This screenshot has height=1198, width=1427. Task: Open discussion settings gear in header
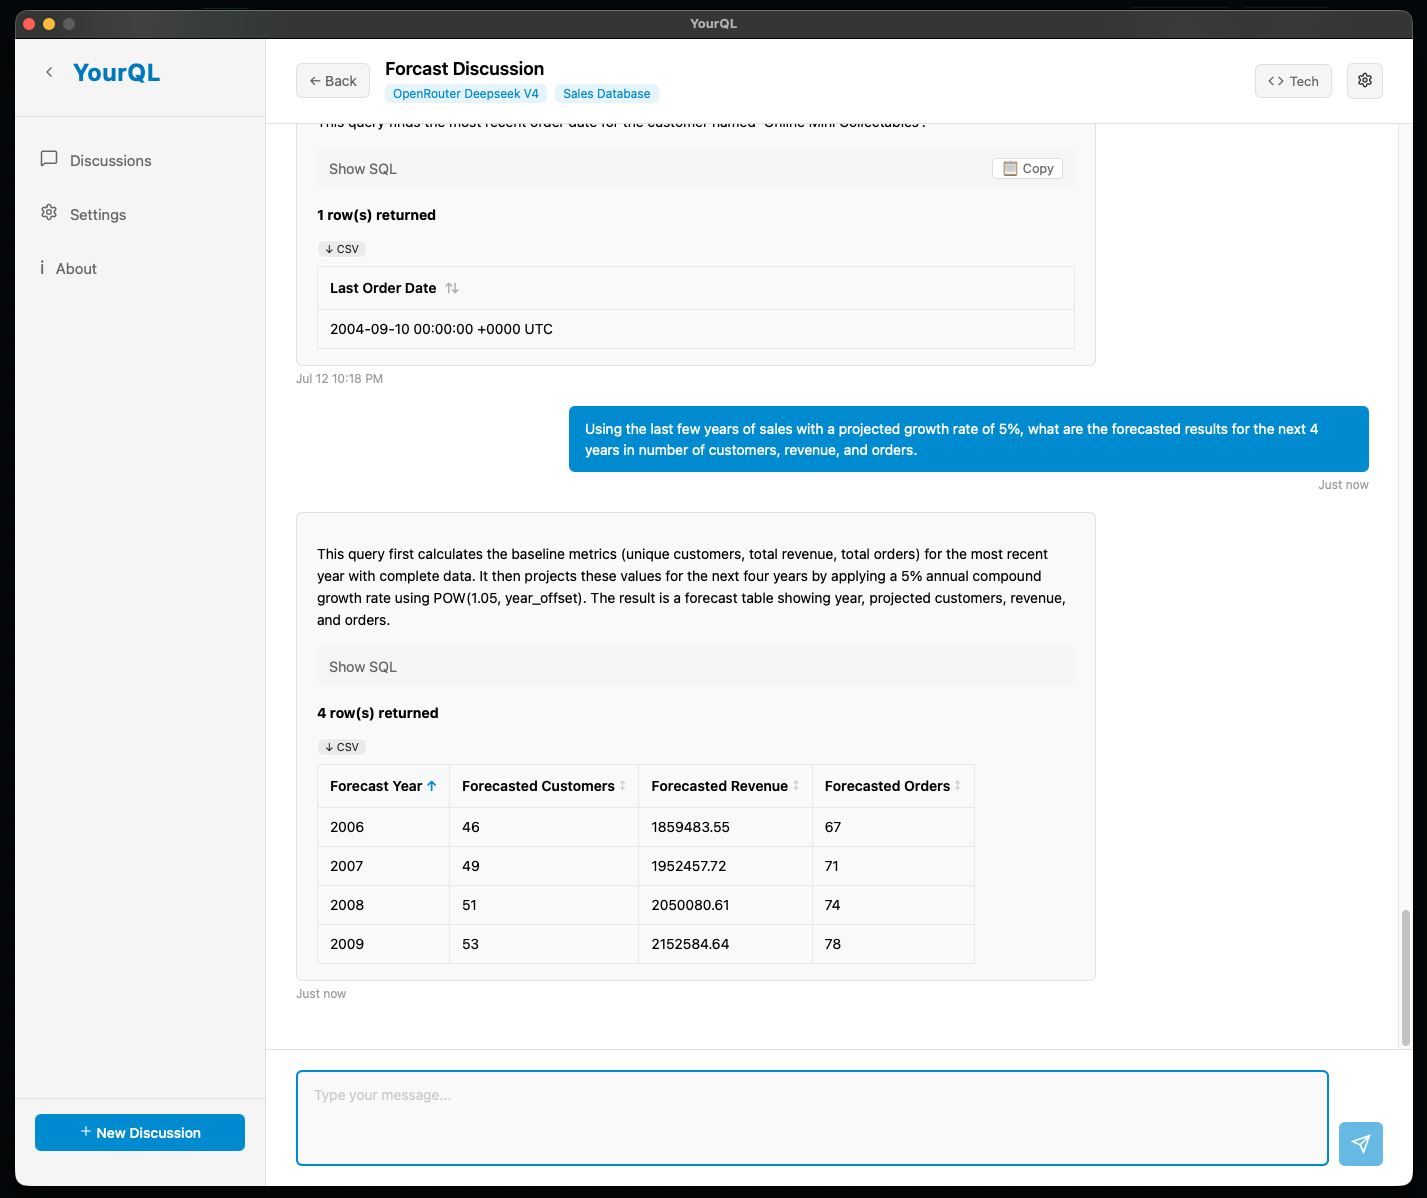click(1365, 81)
